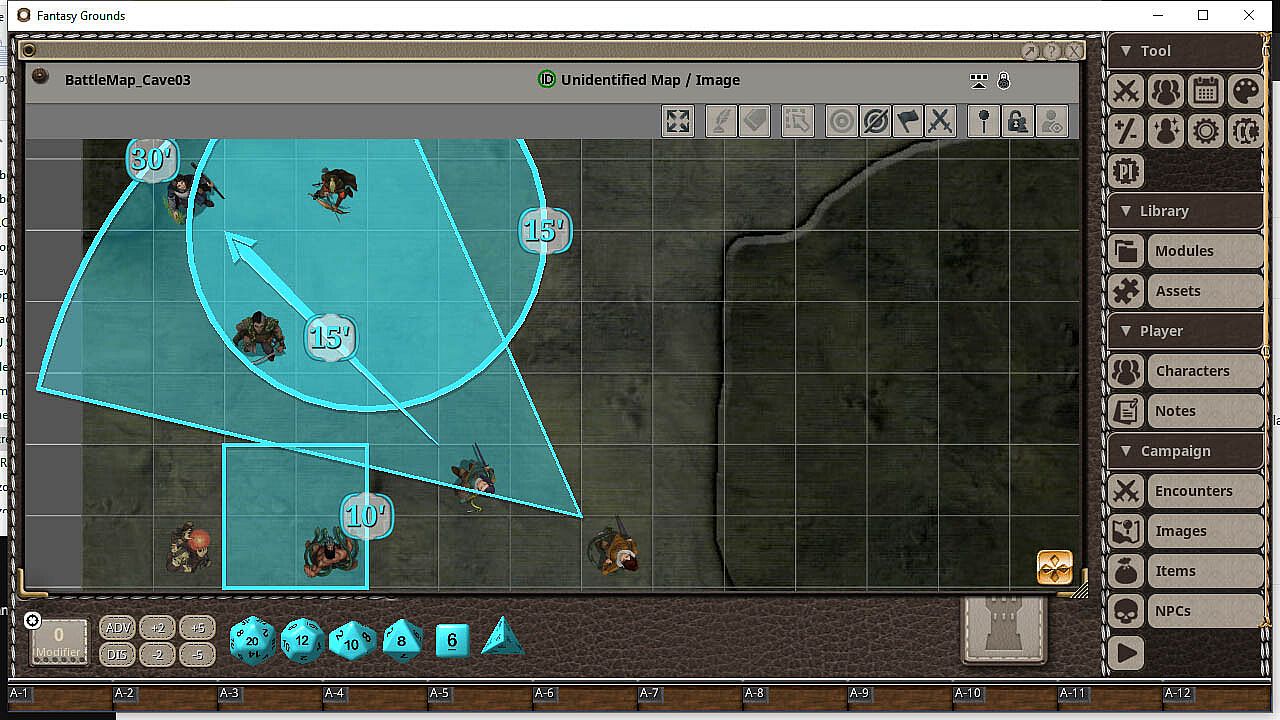Click the map toolbar collapse icon beside the padlock
1280x720 pixels.
click(x=980, y=80)
